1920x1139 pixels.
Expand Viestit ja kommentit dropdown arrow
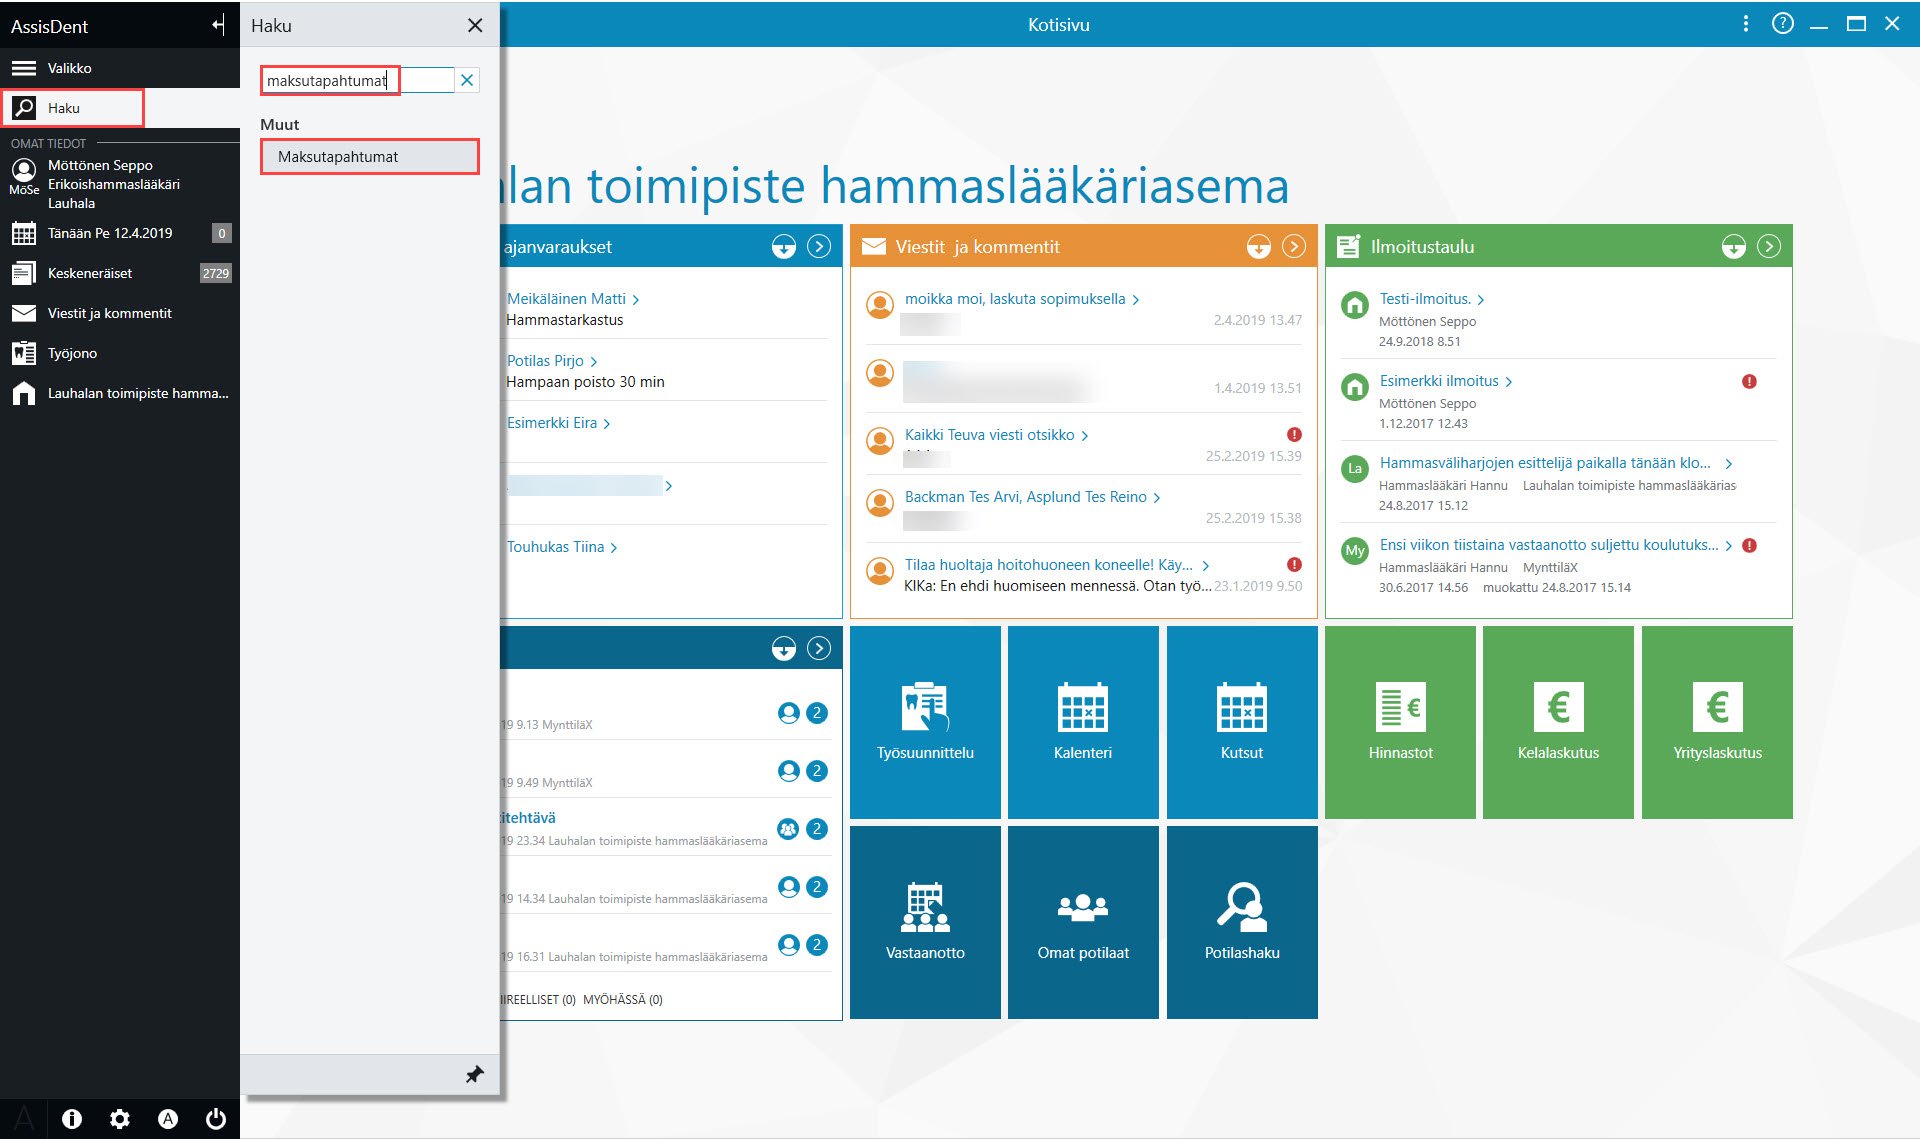(1258, 247)
